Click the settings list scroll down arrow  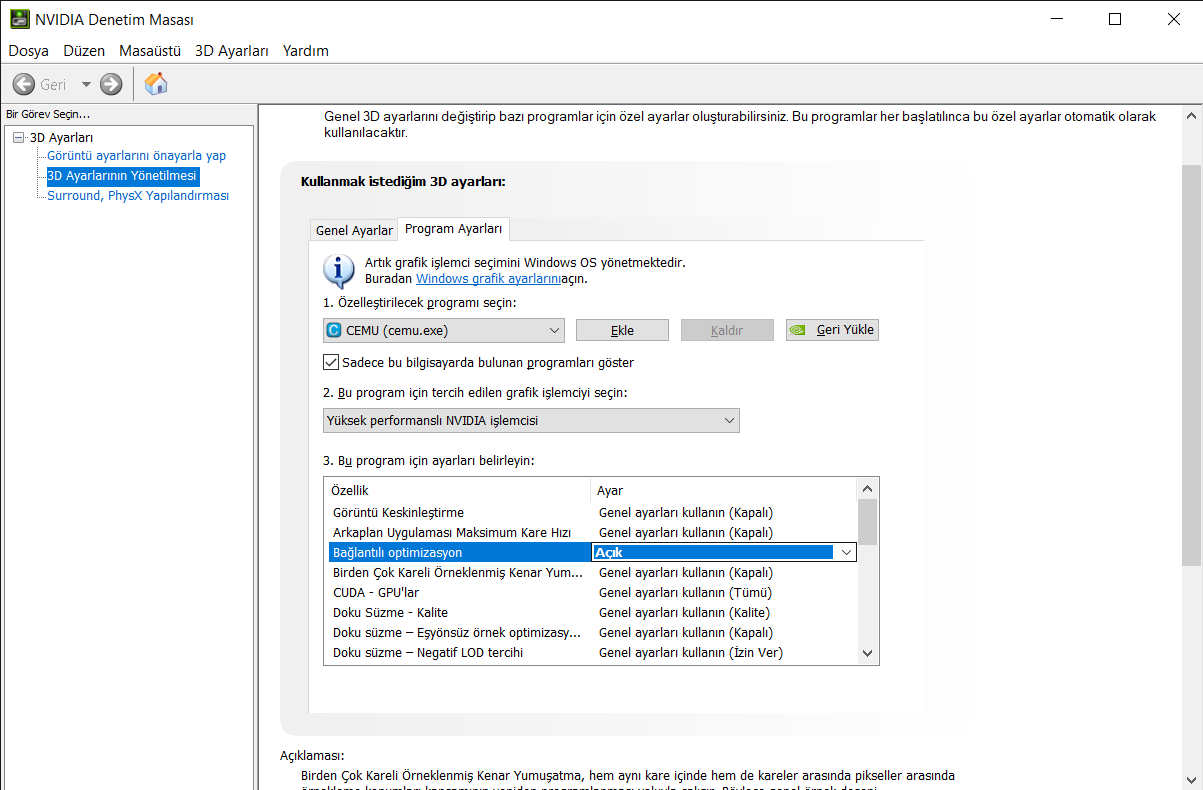pyautogui.click(x=867, y=653)
